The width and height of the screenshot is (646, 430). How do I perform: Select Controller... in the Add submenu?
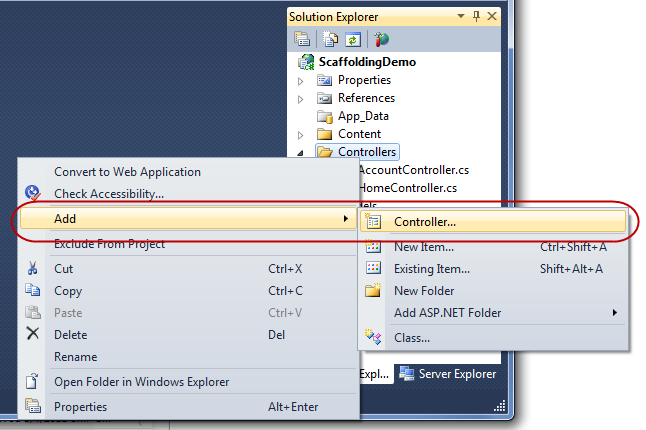(493, 222)
